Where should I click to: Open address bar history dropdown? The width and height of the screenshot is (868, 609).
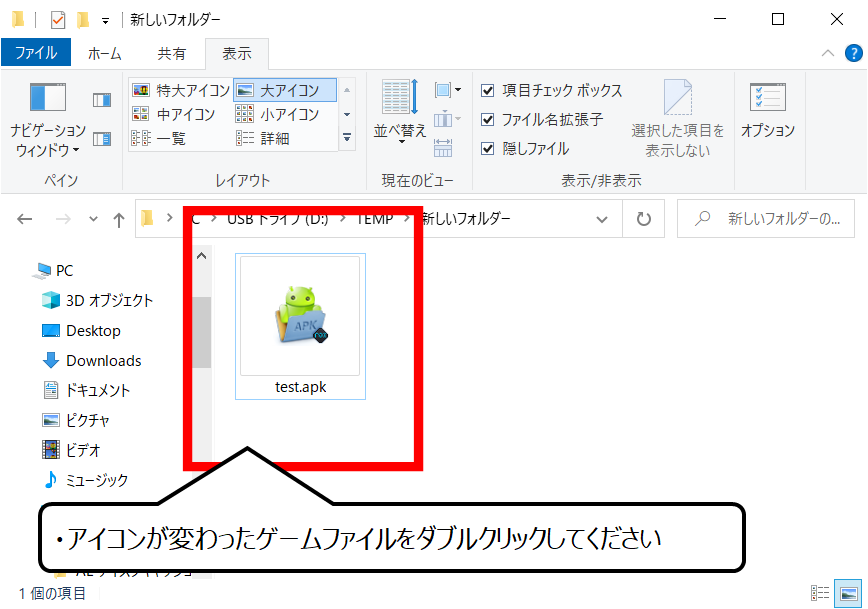pyautogui.click(x=602, y=219)
